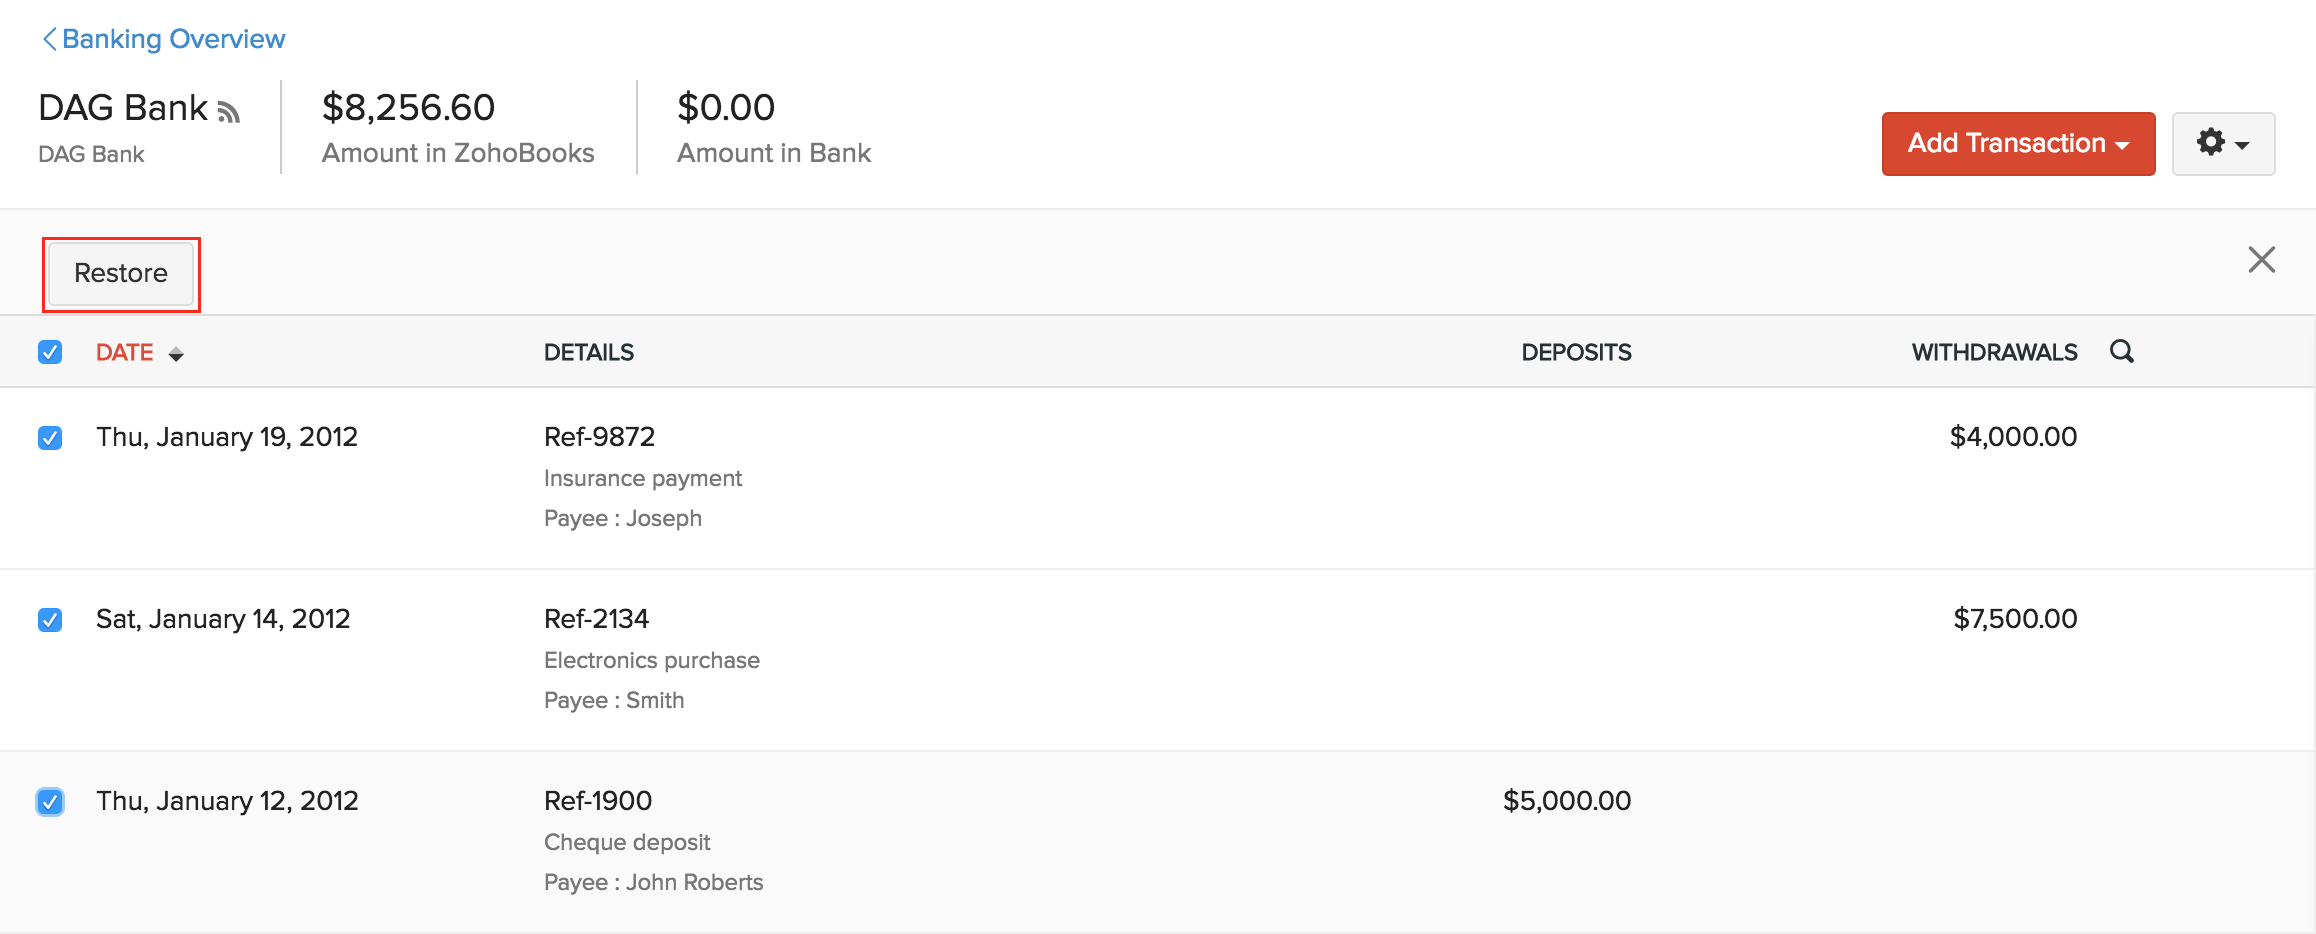
Task: Uncheck the Ref-1900 cheque deposit row
Action: pos(49,801)
